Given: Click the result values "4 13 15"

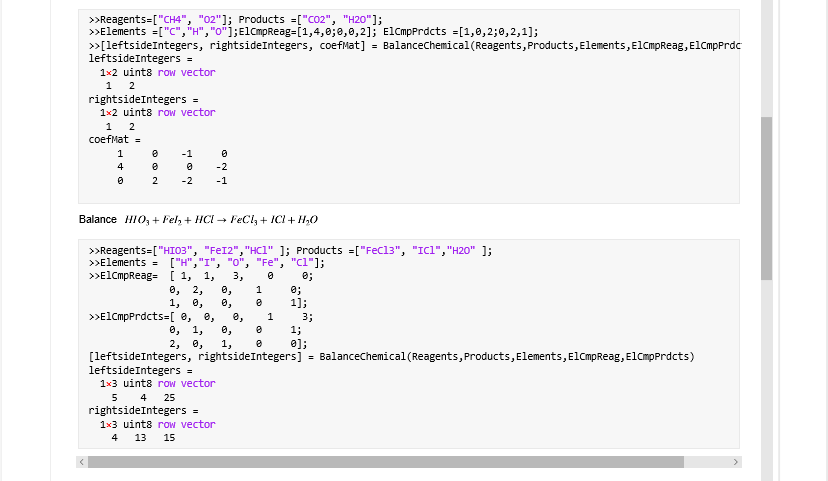Looking at the screenshot, I should (x=143, y=438).
